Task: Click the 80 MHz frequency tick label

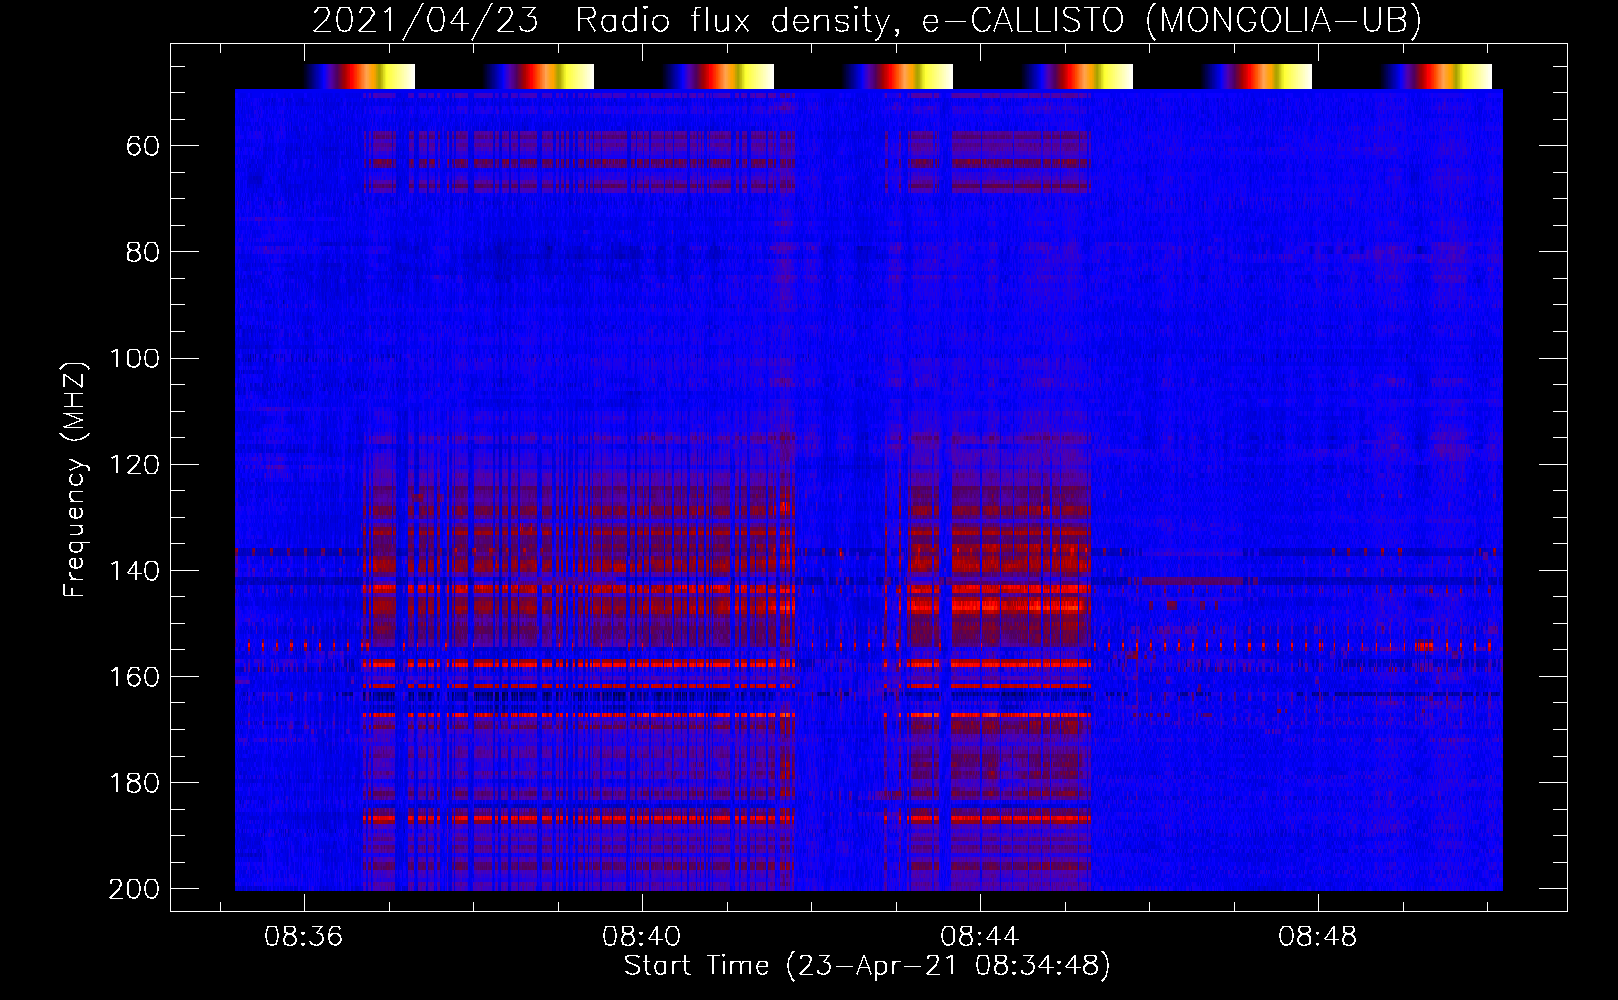Action: (143, 253)
